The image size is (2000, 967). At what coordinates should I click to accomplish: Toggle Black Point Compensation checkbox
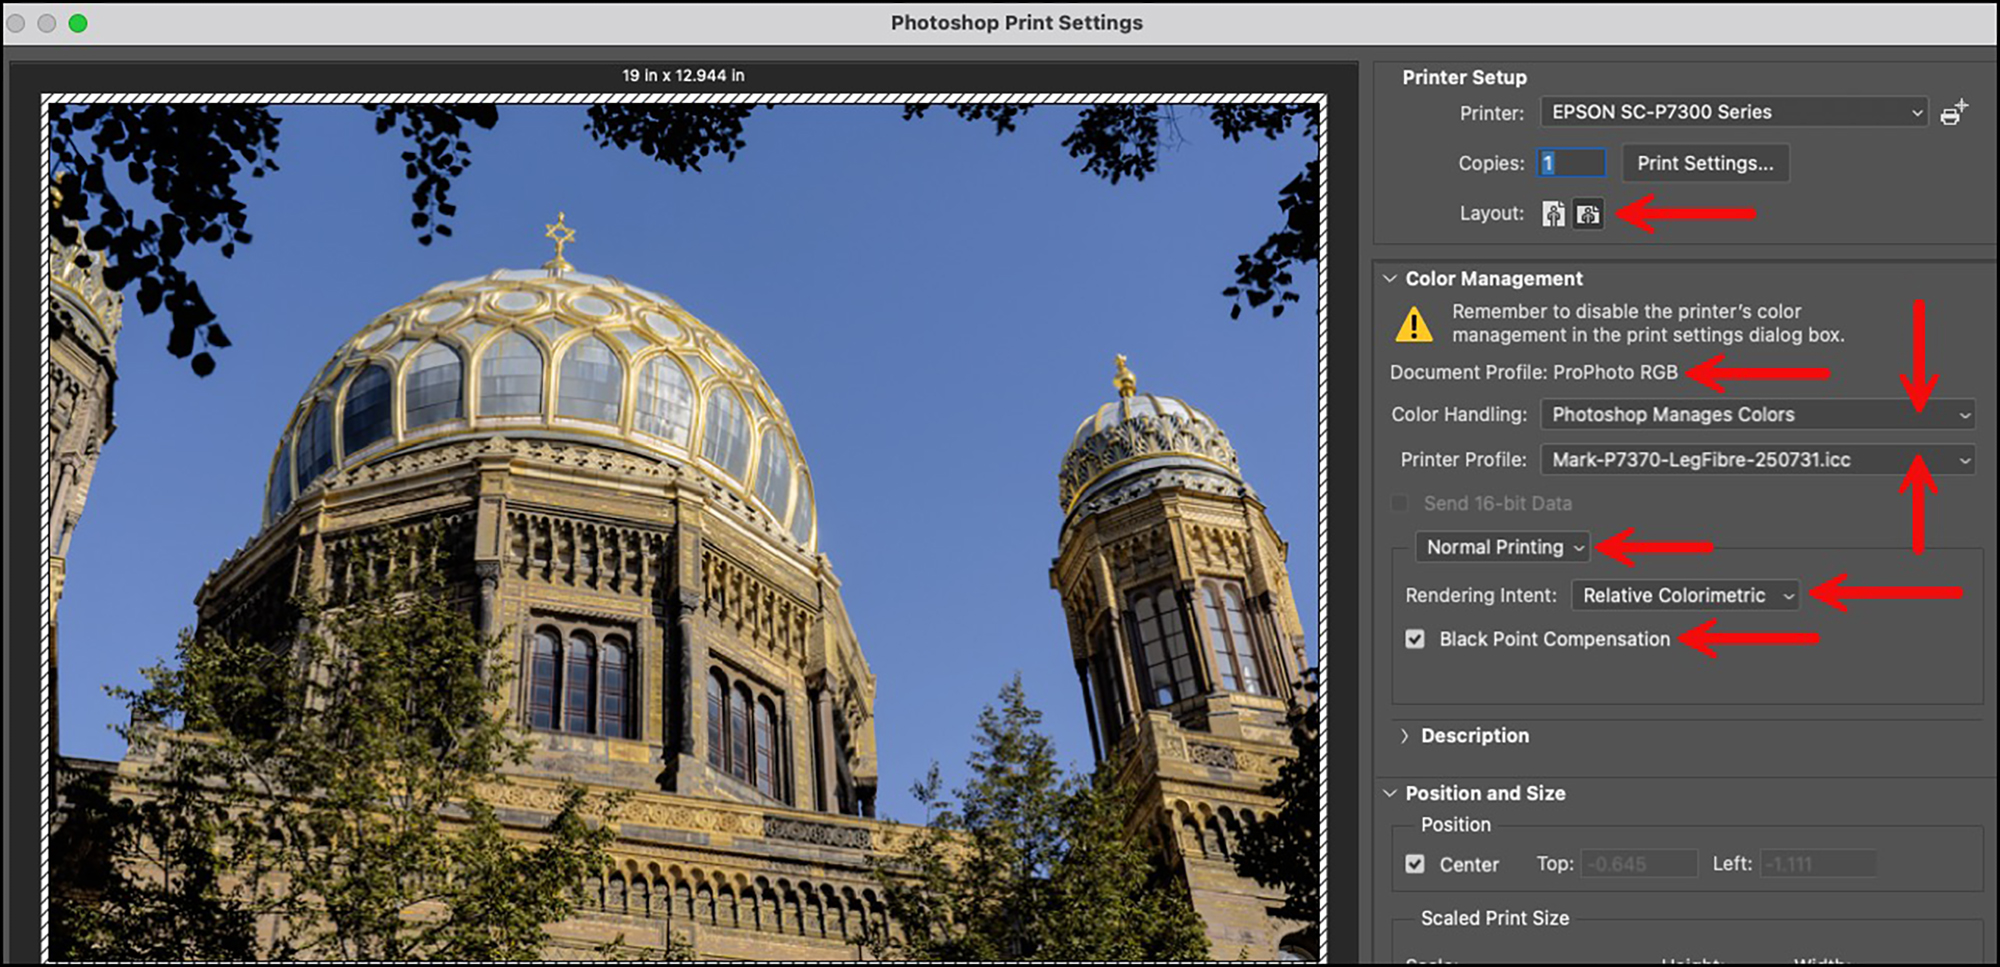(x=1415, y=639)
